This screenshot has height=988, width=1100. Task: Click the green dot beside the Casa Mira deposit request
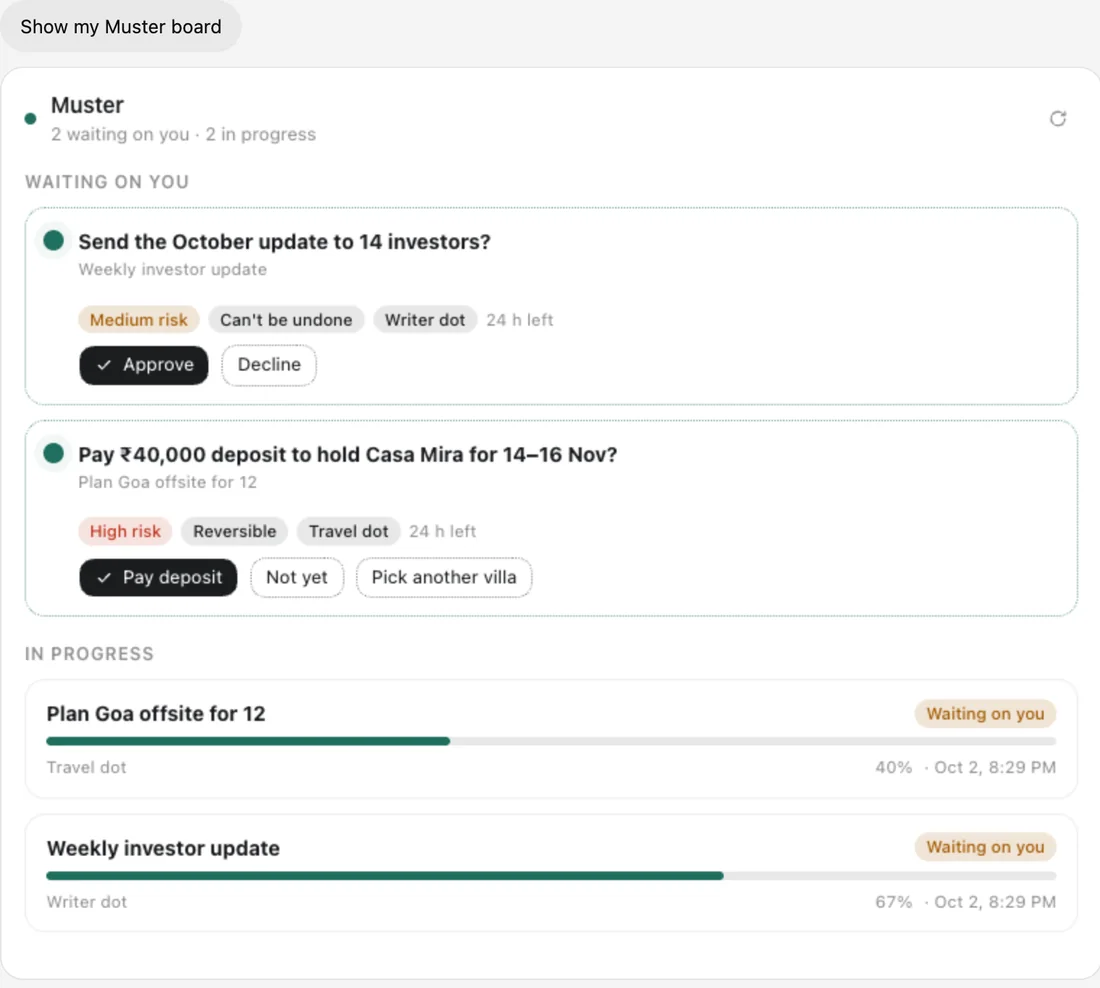pos(53,453)
